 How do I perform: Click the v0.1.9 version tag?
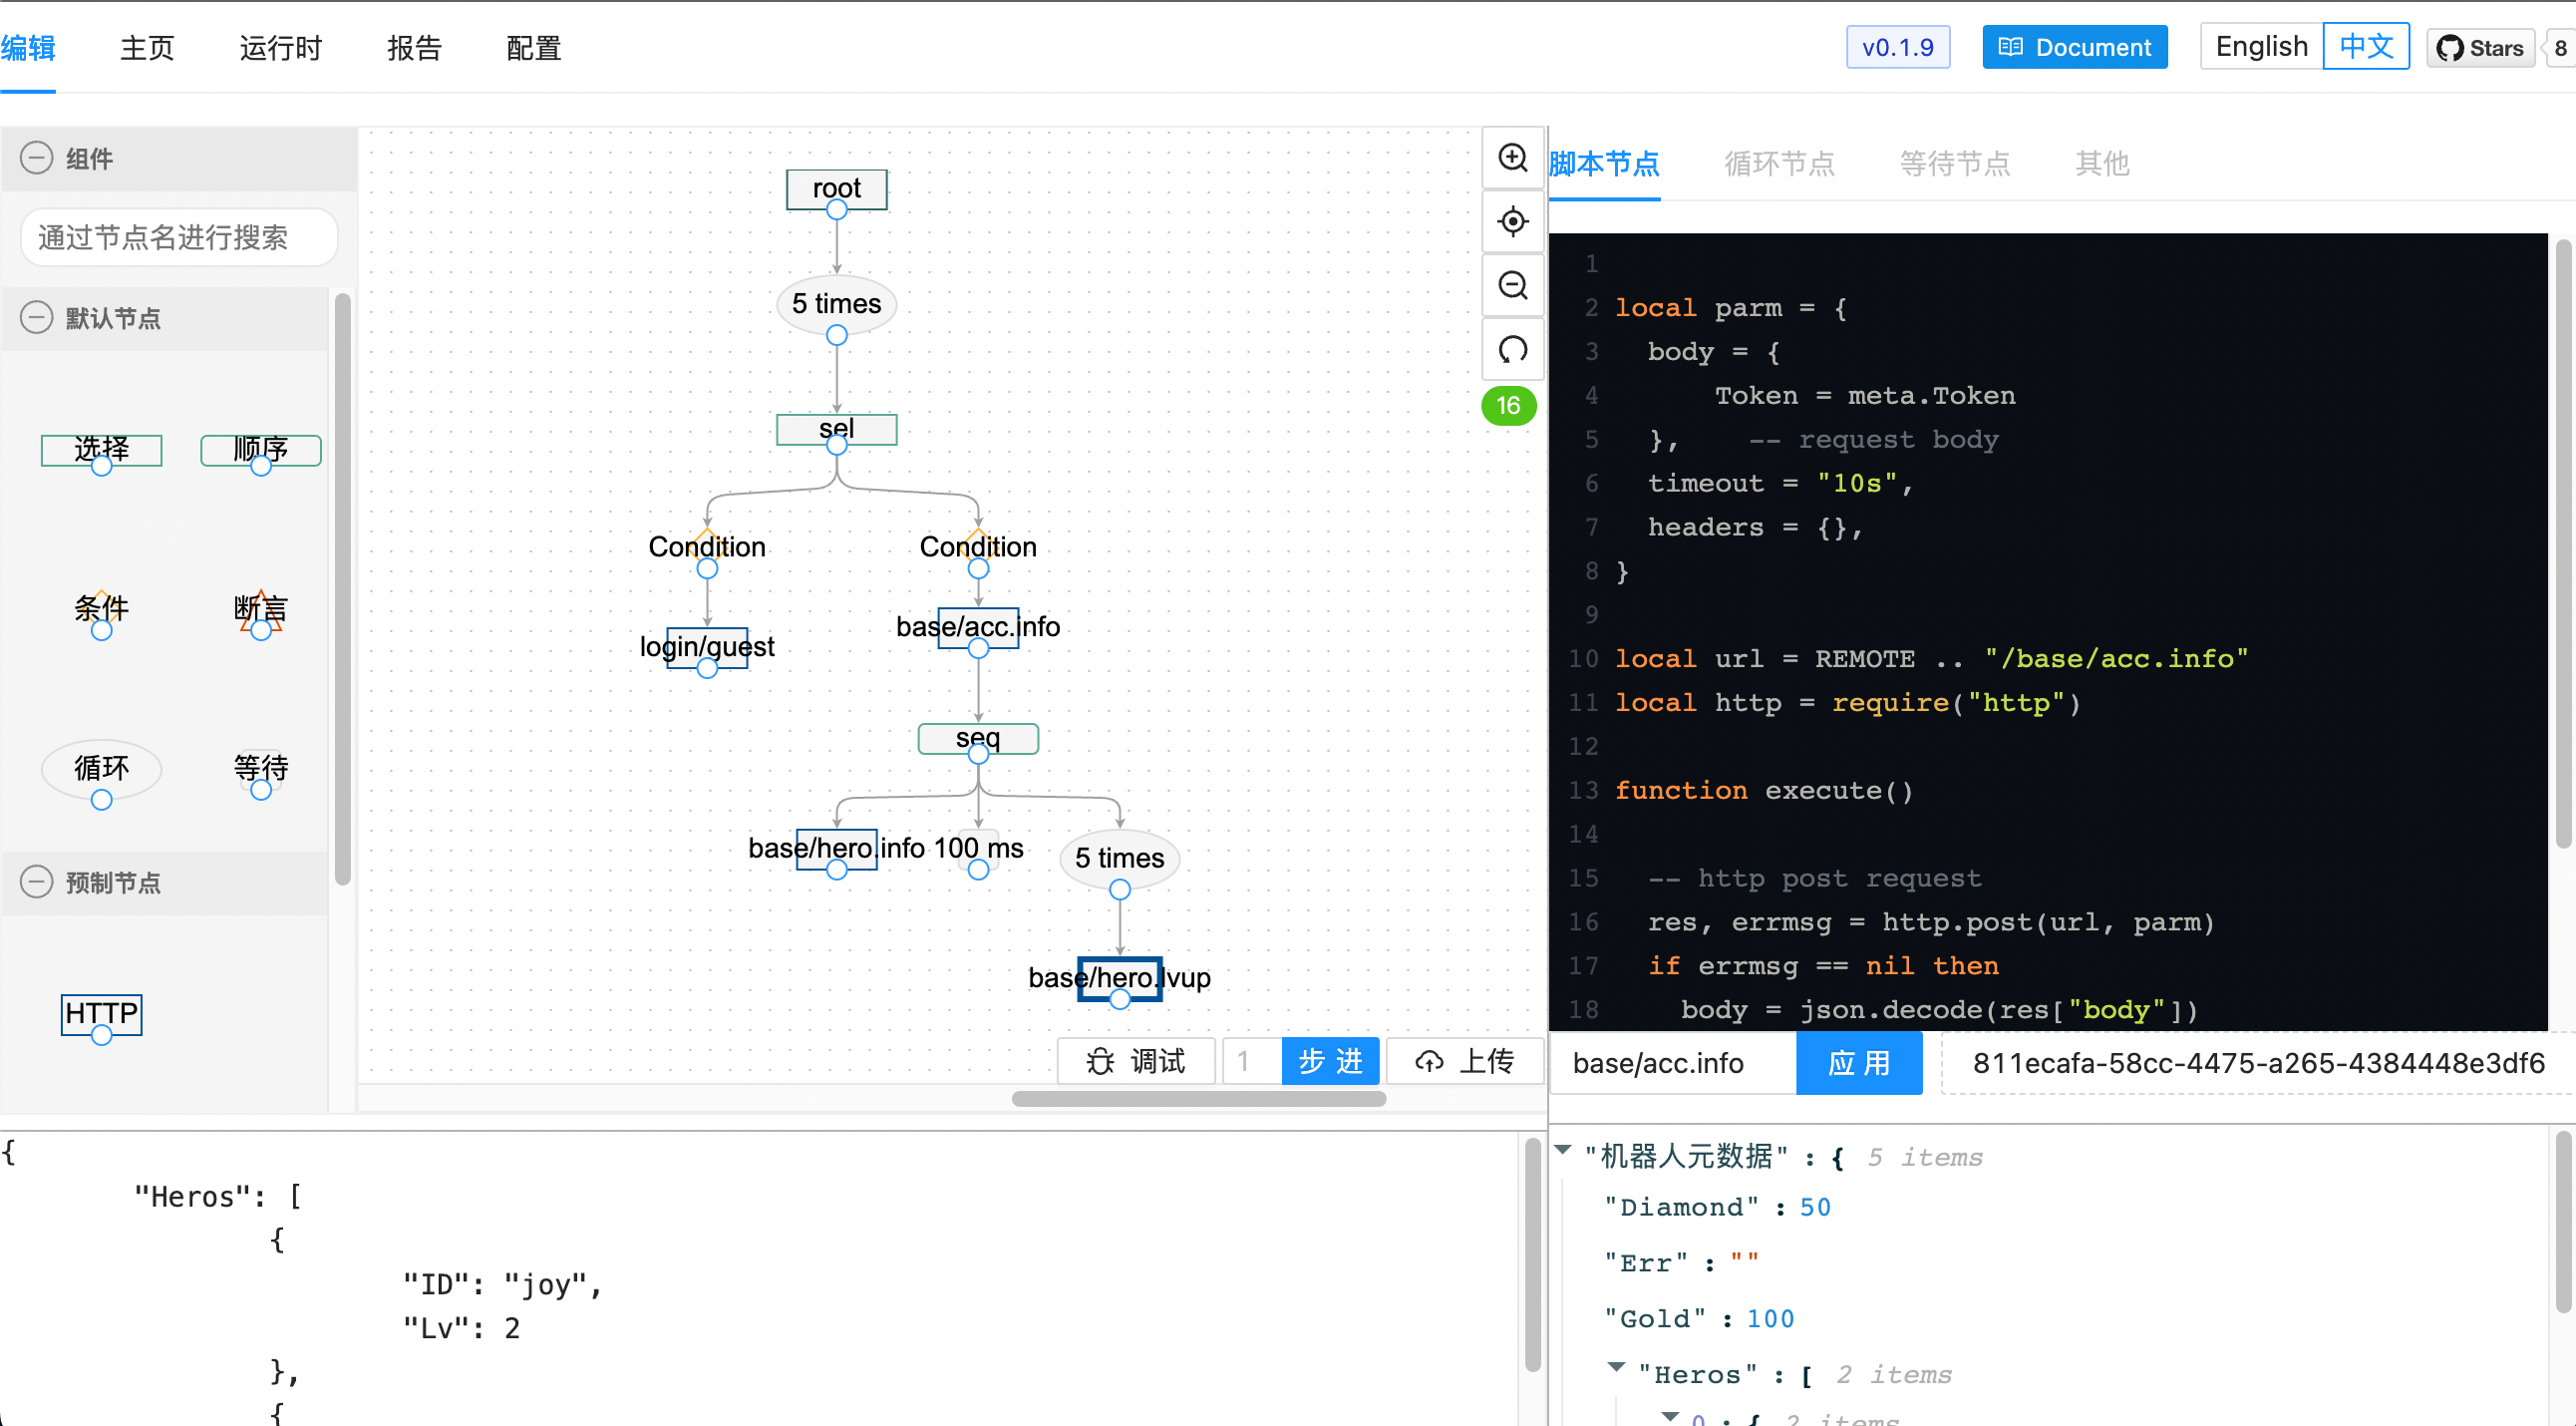(x=1898, y=47)
